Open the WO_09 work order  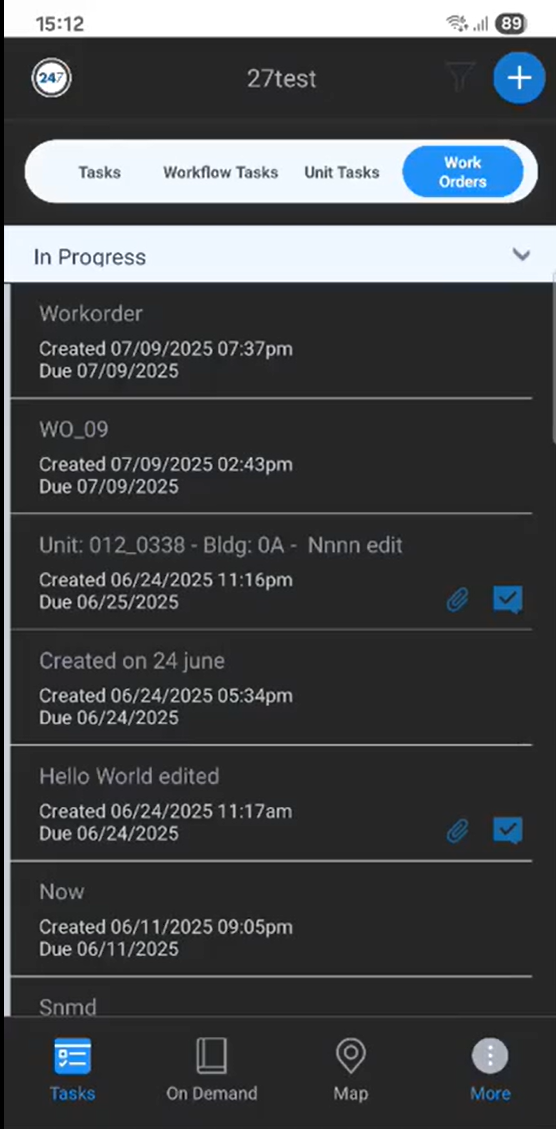271,456
